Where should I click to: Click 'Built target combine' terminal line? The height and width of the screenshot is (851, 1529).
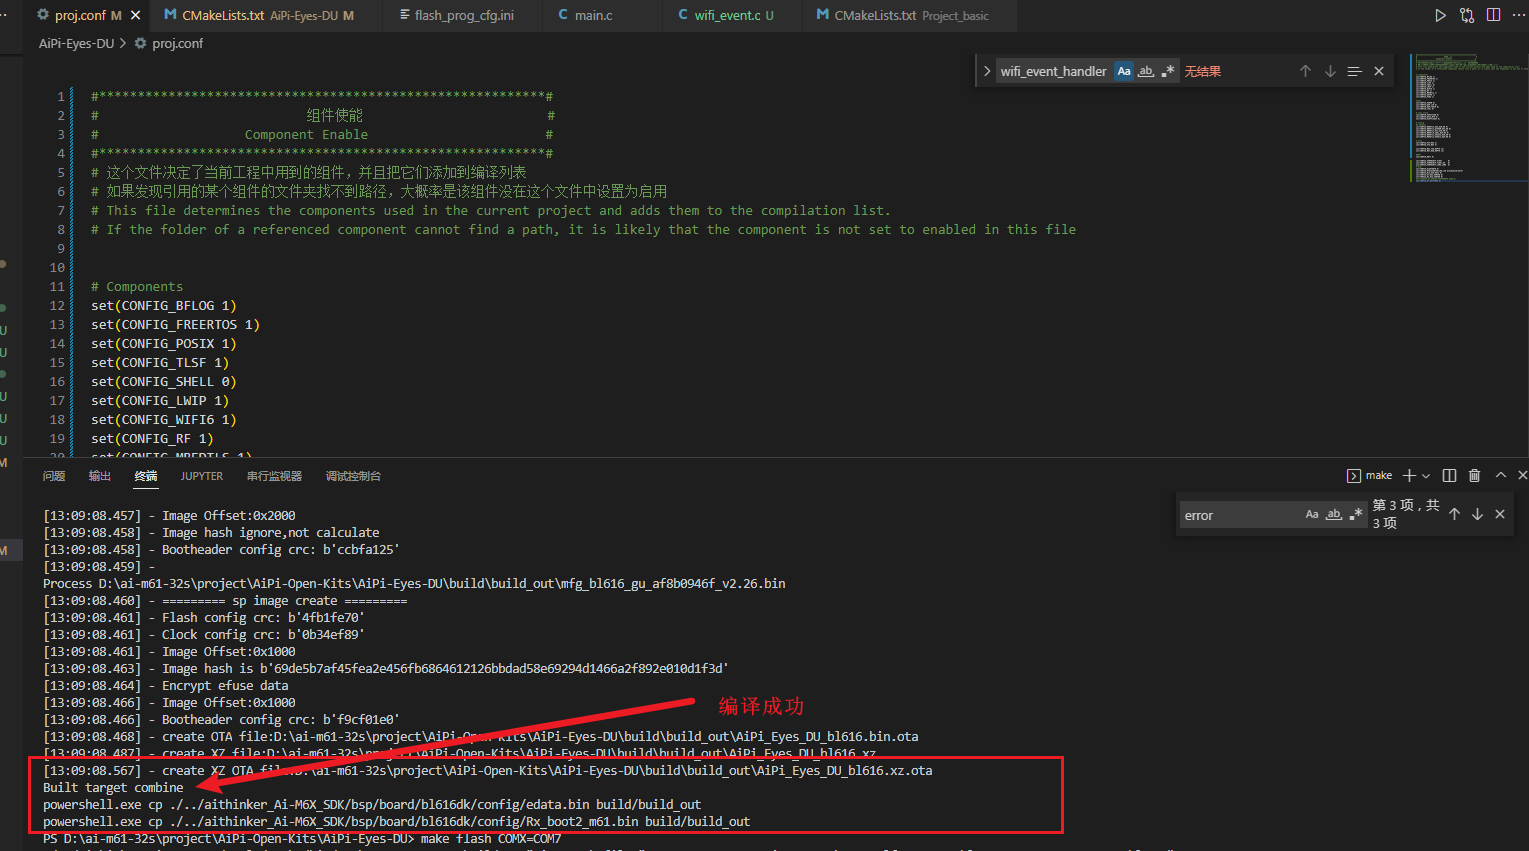click(113, 788)
